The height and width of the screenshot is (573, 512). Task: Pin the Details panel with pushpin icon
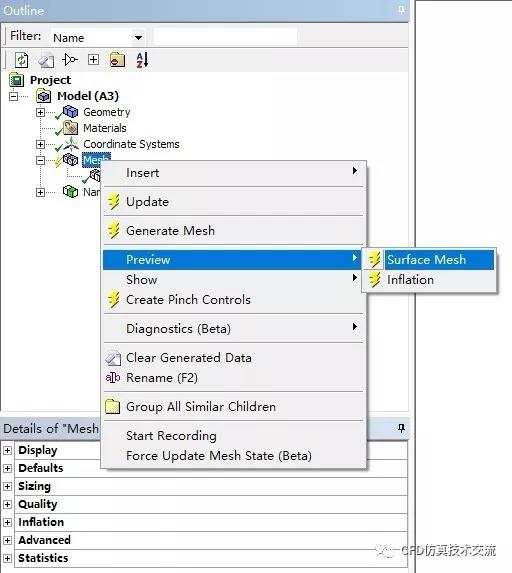pos(401,428)
